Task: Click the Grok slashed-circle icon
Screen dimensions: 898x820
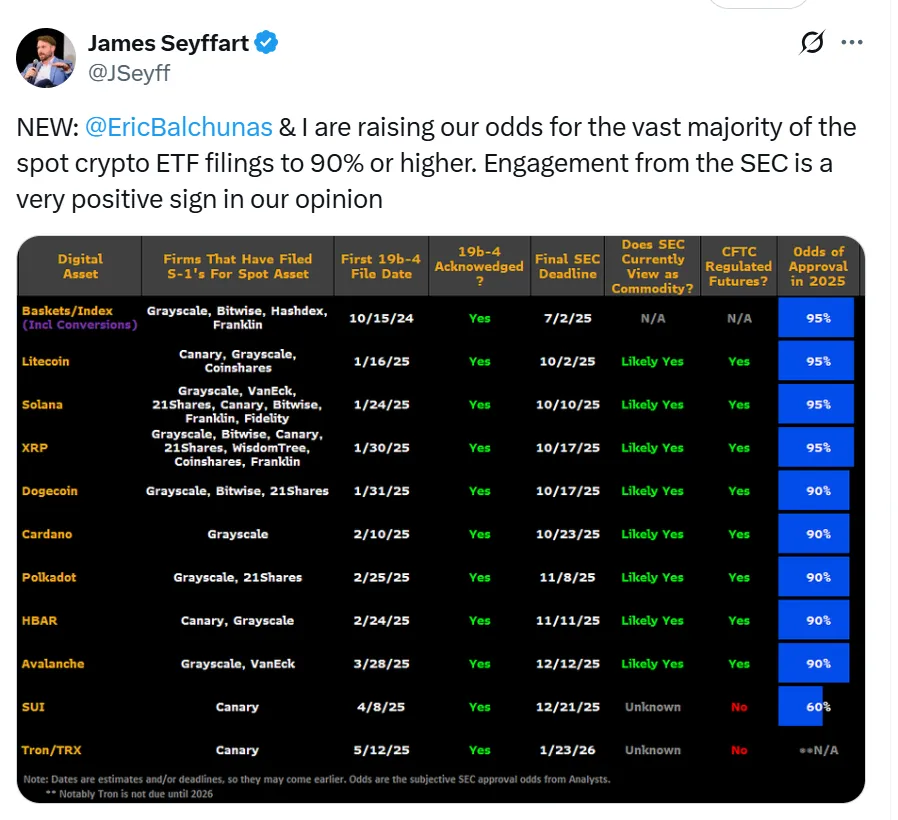Action: pos(812,43)
